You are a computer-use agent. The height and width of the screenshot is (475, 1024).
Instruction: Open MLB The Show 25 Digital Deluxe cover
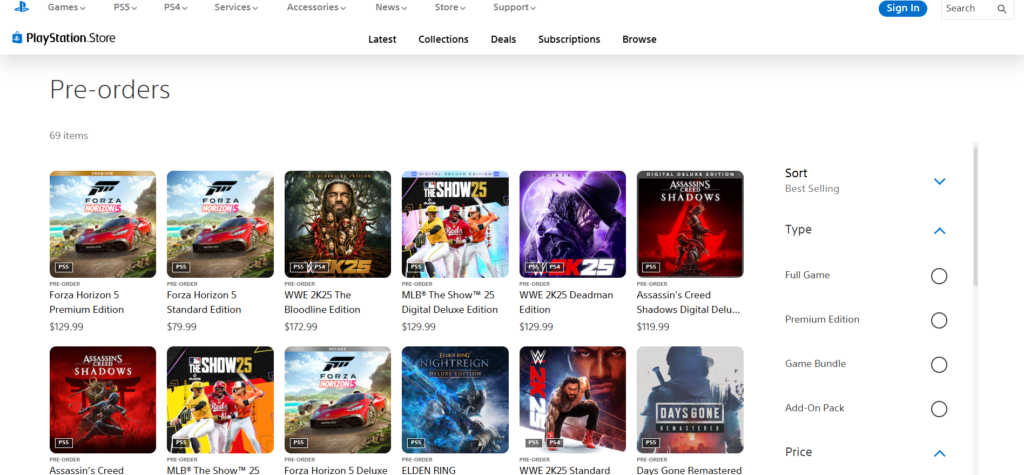455,224
